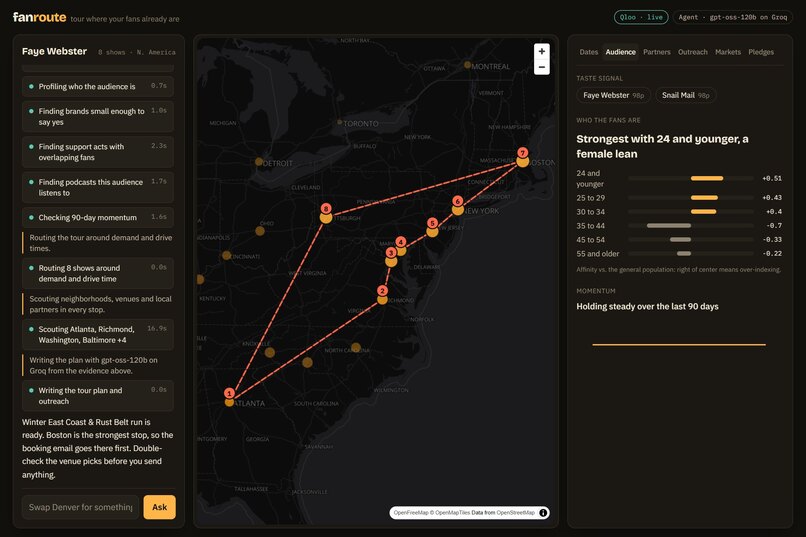Click the Snail Mail taste signal chip
The height and width of the screenshot is (537, 806).
pyautogui.click(x=685, y=95)
